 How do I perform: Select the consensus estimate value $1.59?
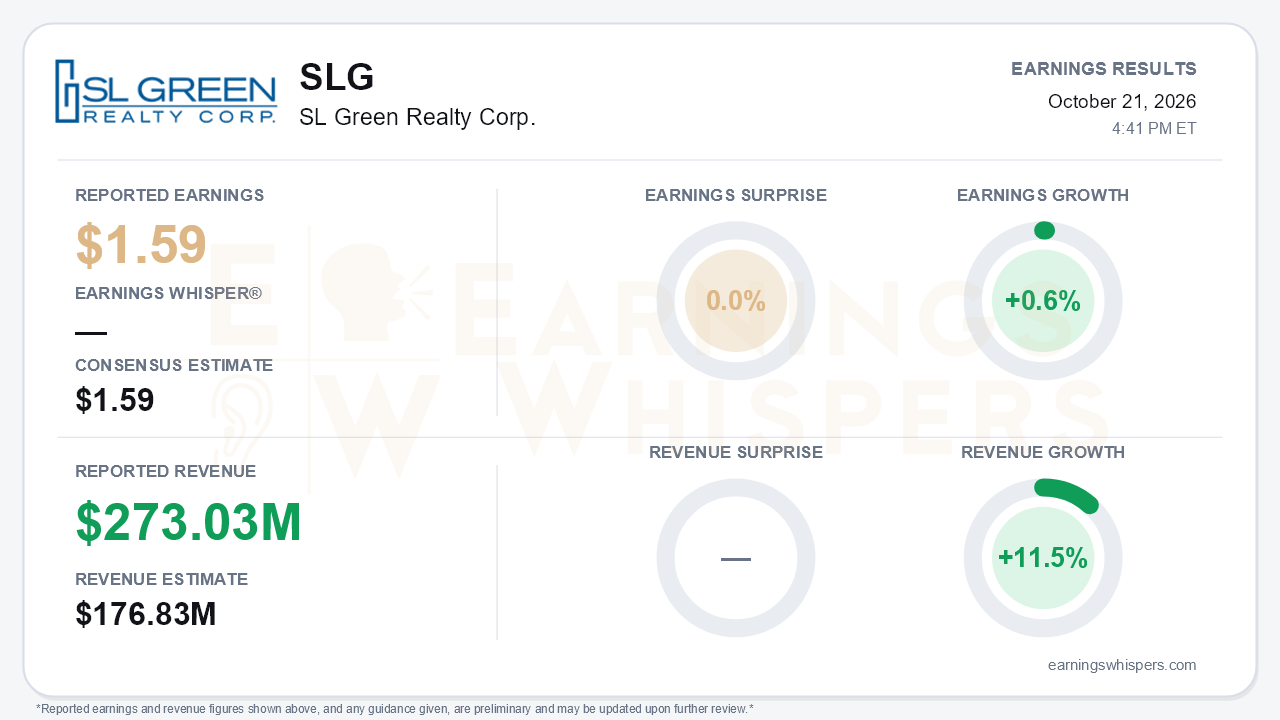click(115, 400)
